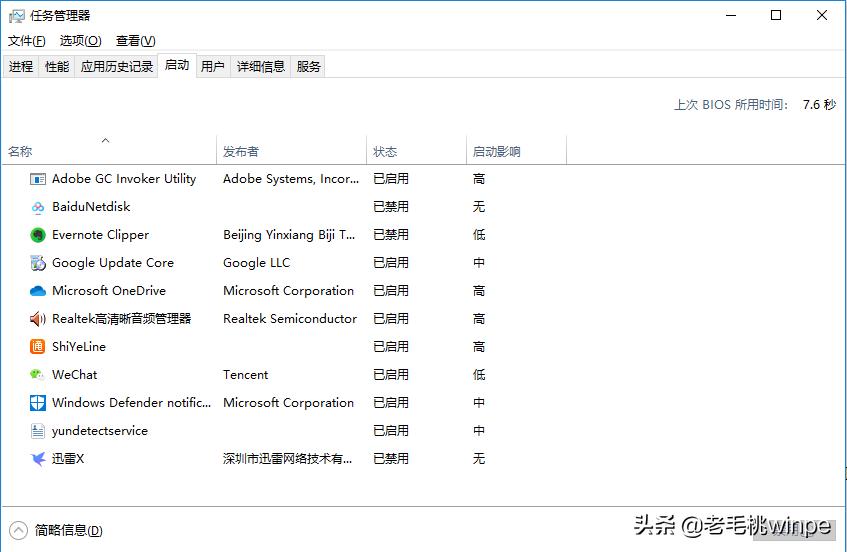The height and width of the screenshot is (552, 847).
Task: Click publisher Beijing Yinxiang Biji T...
Action: coord(289,235)
